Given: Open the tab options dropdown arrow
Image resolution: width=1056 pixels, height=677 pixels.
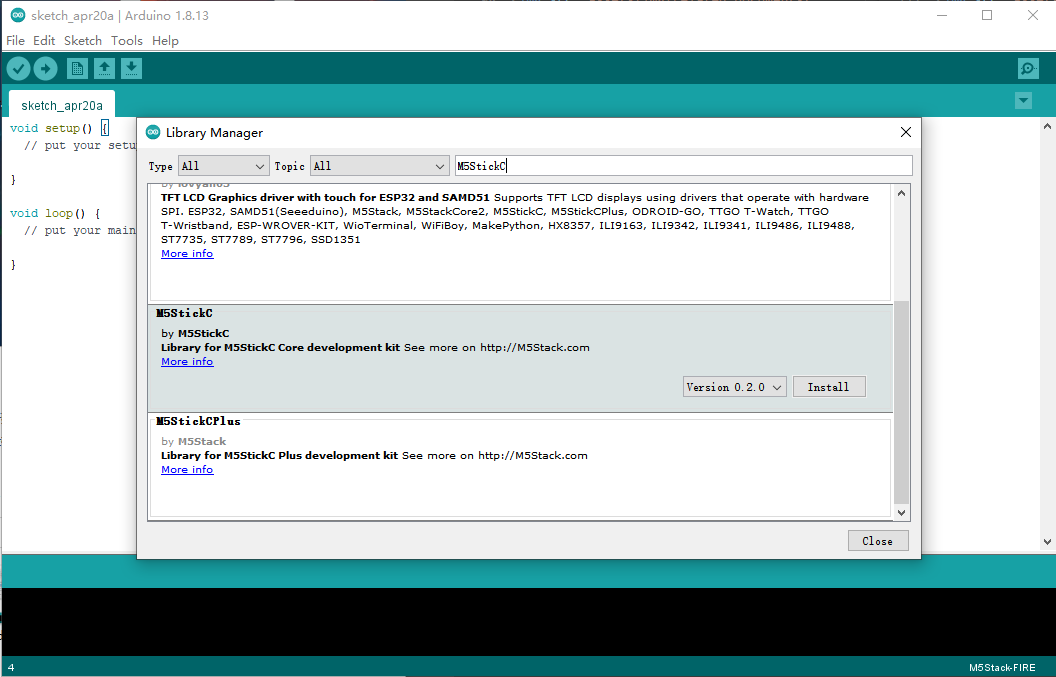Looking at the screenshot, I should [x=1024, y=101].
